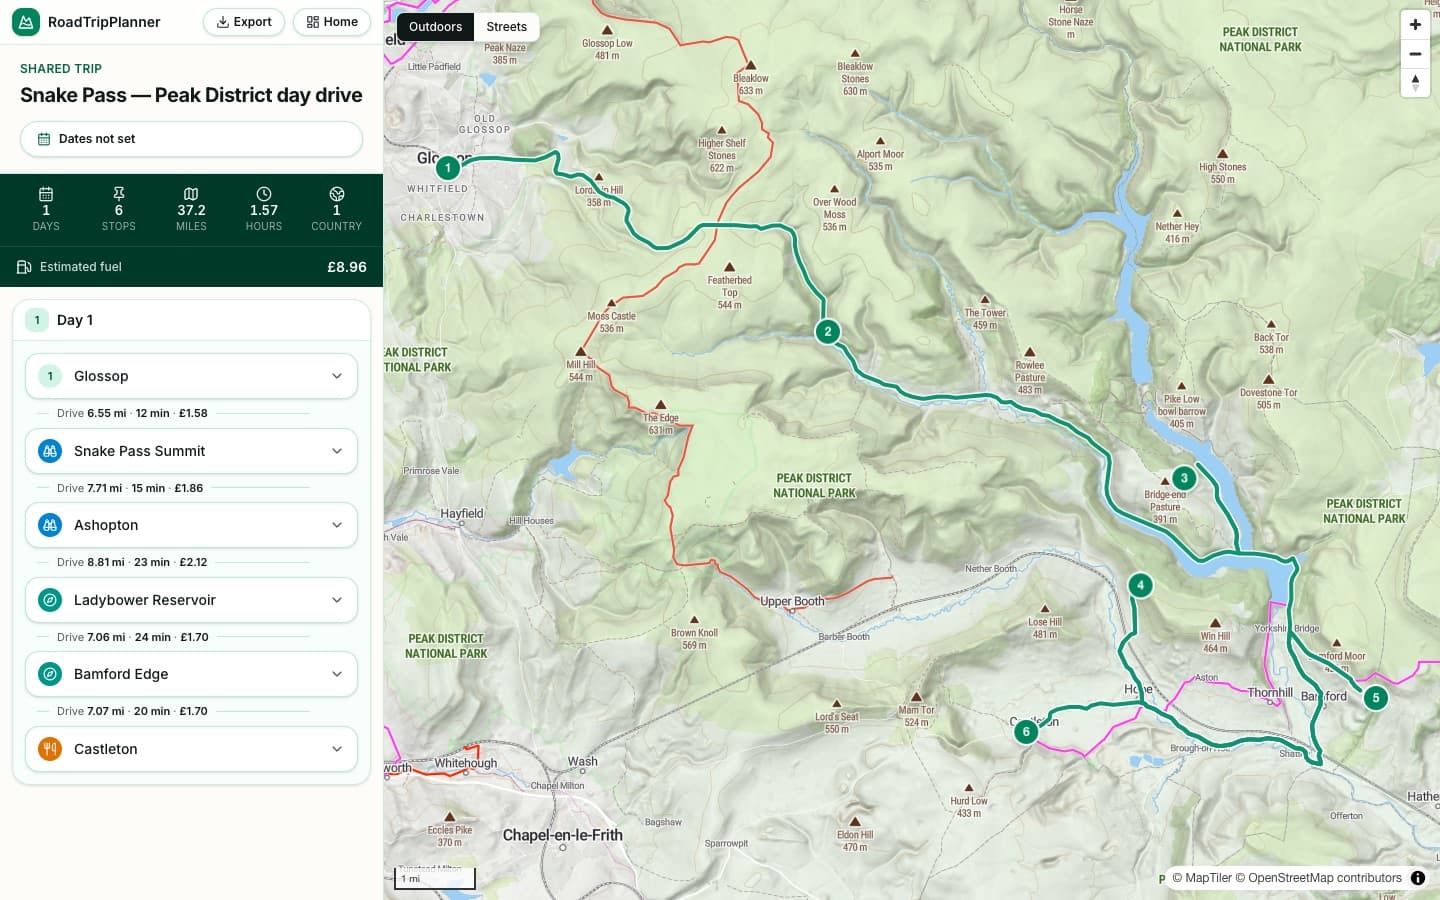Open the map attribution info icon

[x=1418, y=878]
